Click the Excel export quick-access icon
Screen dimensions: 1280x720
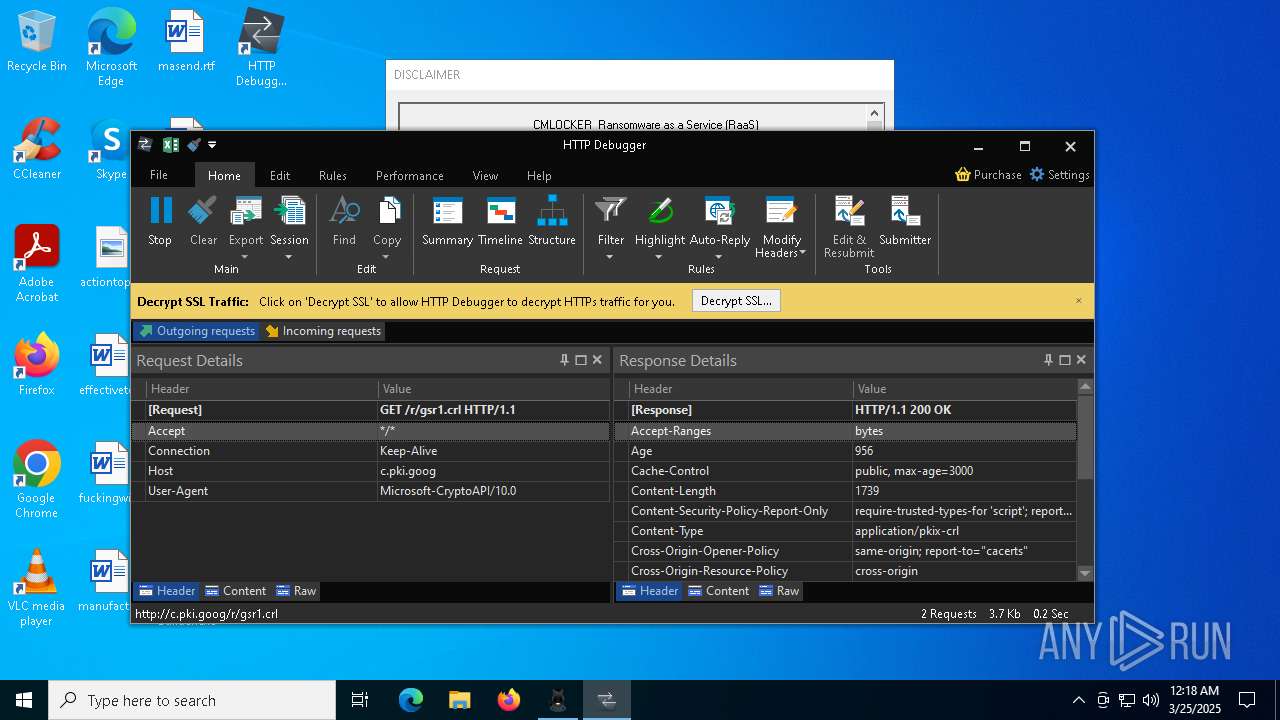(170, 145)
